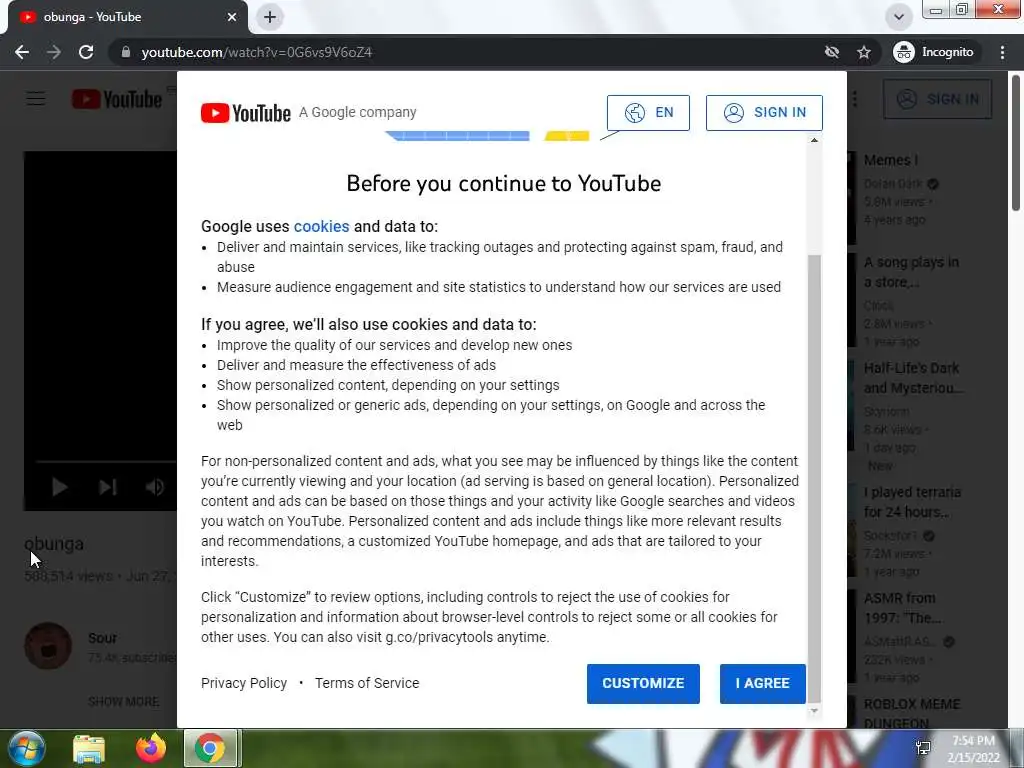This screenshot has width=1024, height=768.
Task: Click the obunga video title
Action: pos(54,543)
